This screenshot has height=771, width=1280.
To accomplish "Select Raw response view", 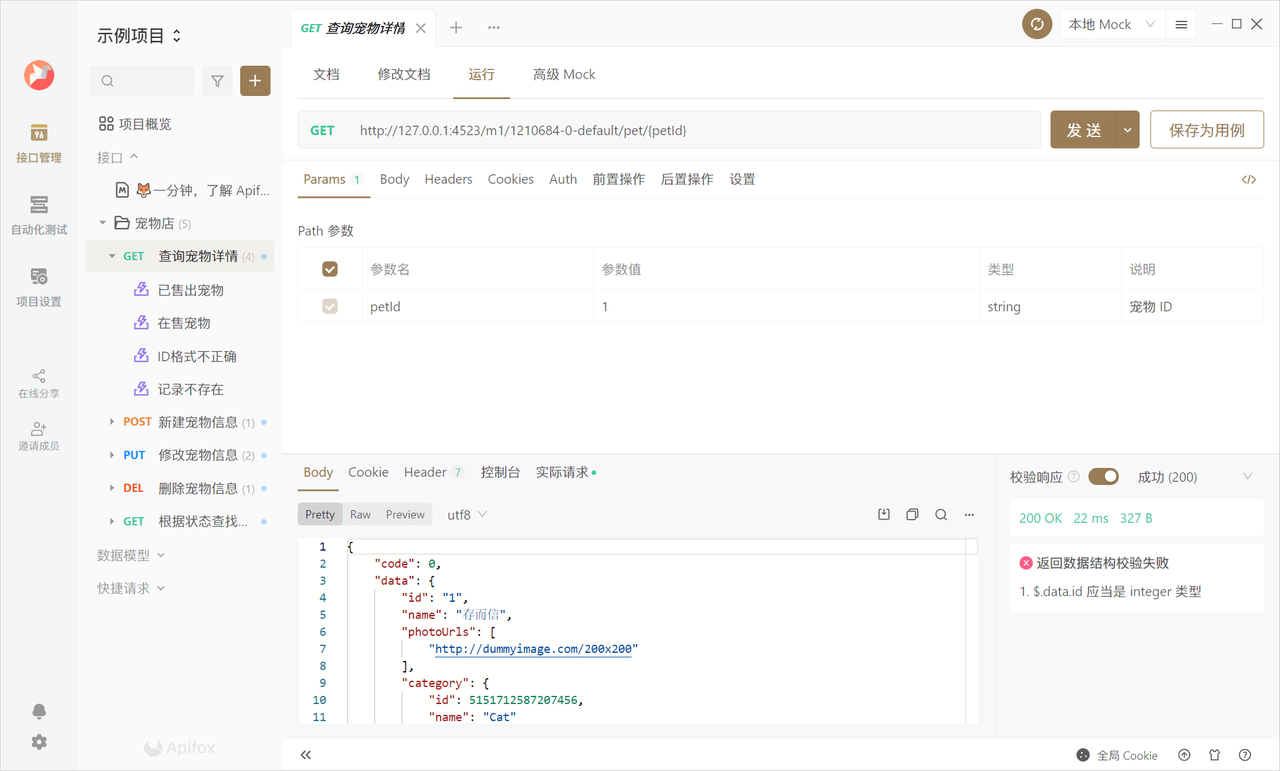I will [360, 514].
